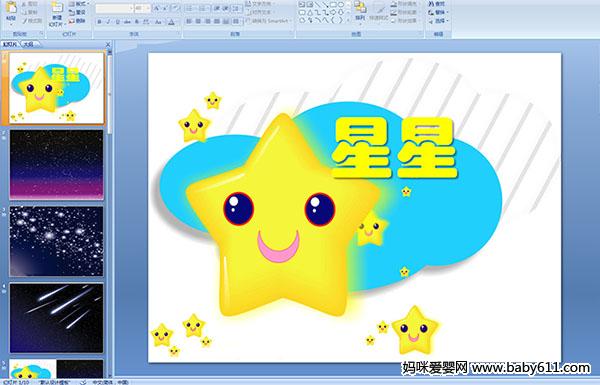Click the align text left icon
This screenshot has height=385, width=600.
click(189, 21)
